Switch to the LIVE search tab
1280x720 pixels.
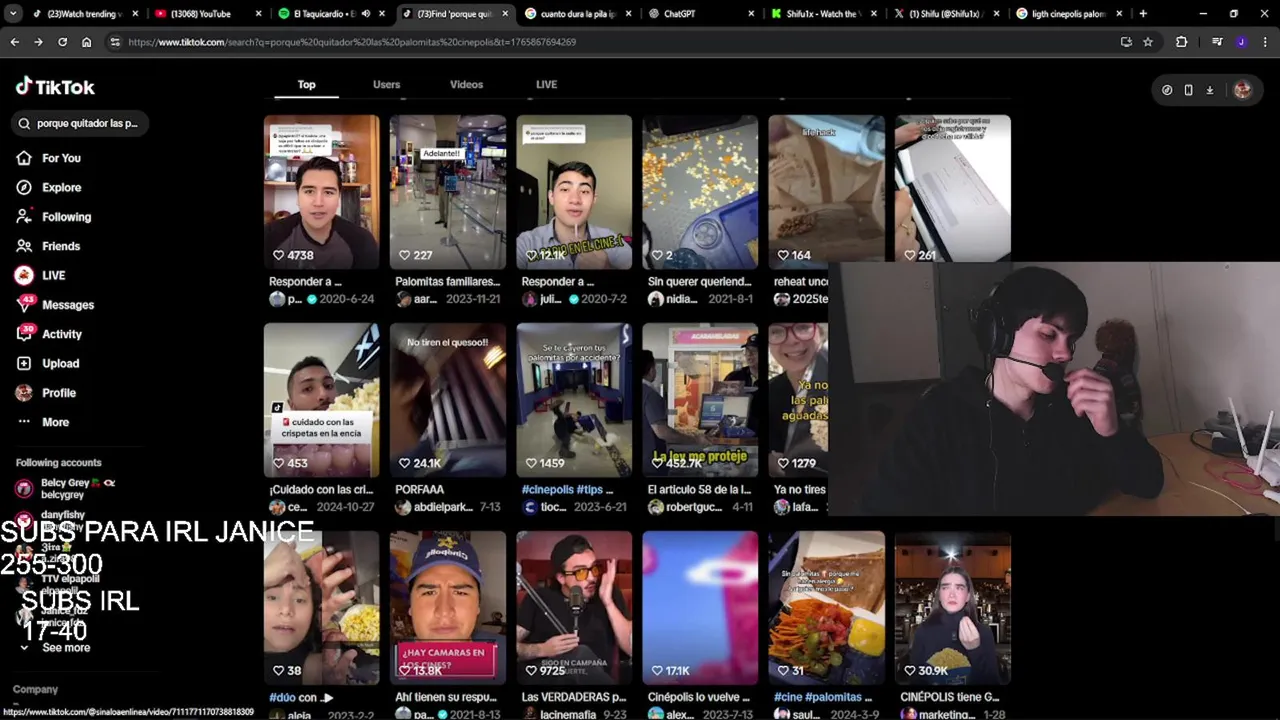click(x=546, y=85)
